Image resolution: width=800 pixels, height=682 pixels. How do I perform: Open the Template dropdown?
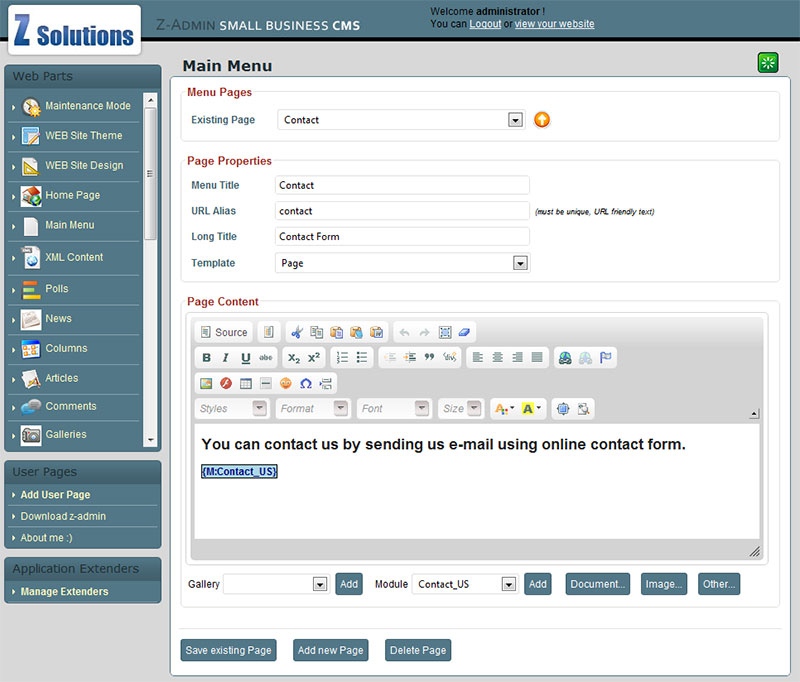pos(520,263)
